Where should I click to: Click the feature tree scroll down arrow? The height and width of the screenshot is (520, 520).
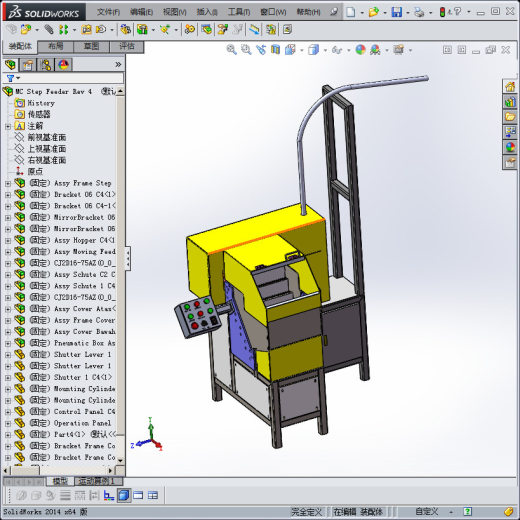coord(120,460)
